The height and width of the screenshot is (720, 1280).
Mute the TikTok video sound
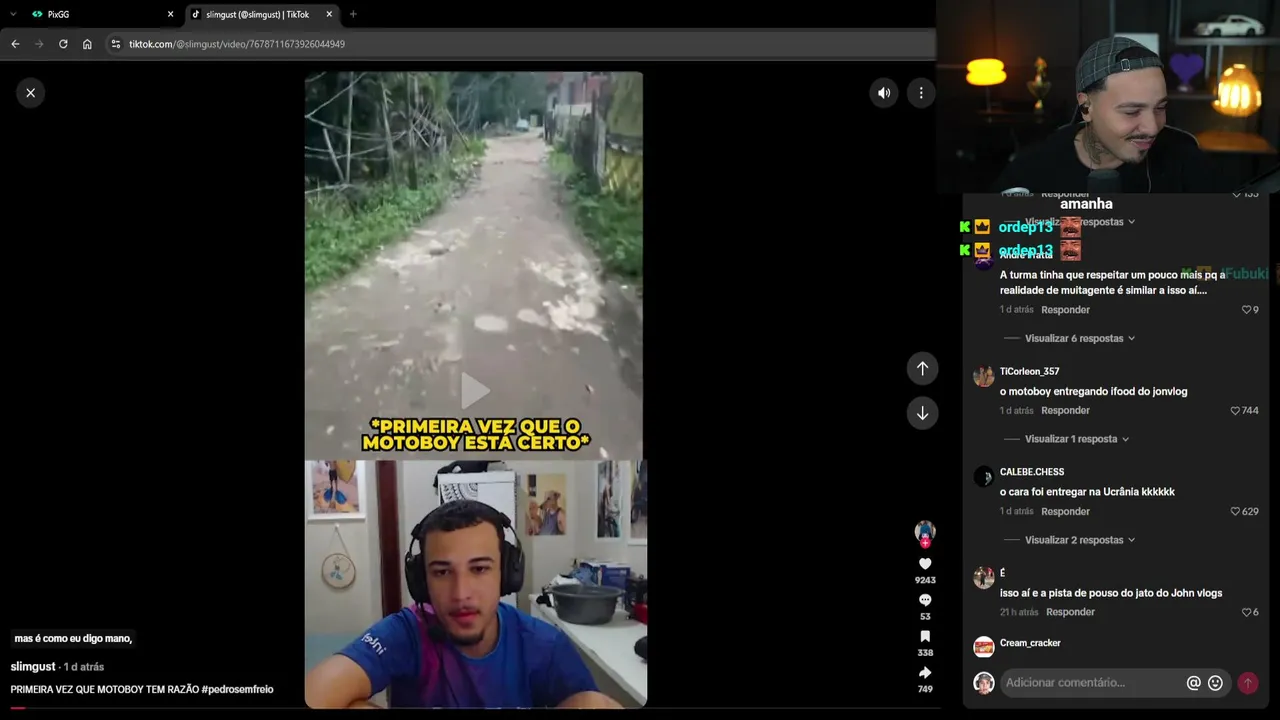point(884,93)
